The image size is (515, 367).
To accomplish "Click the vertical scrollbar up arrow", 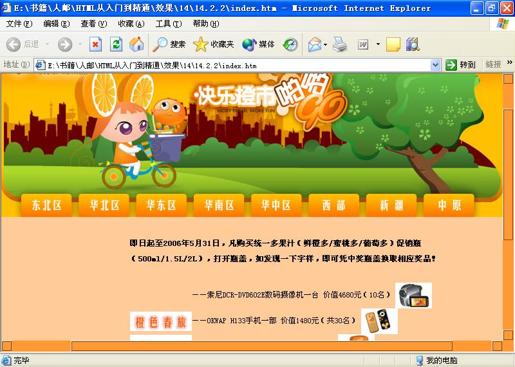I will [508, 79].
